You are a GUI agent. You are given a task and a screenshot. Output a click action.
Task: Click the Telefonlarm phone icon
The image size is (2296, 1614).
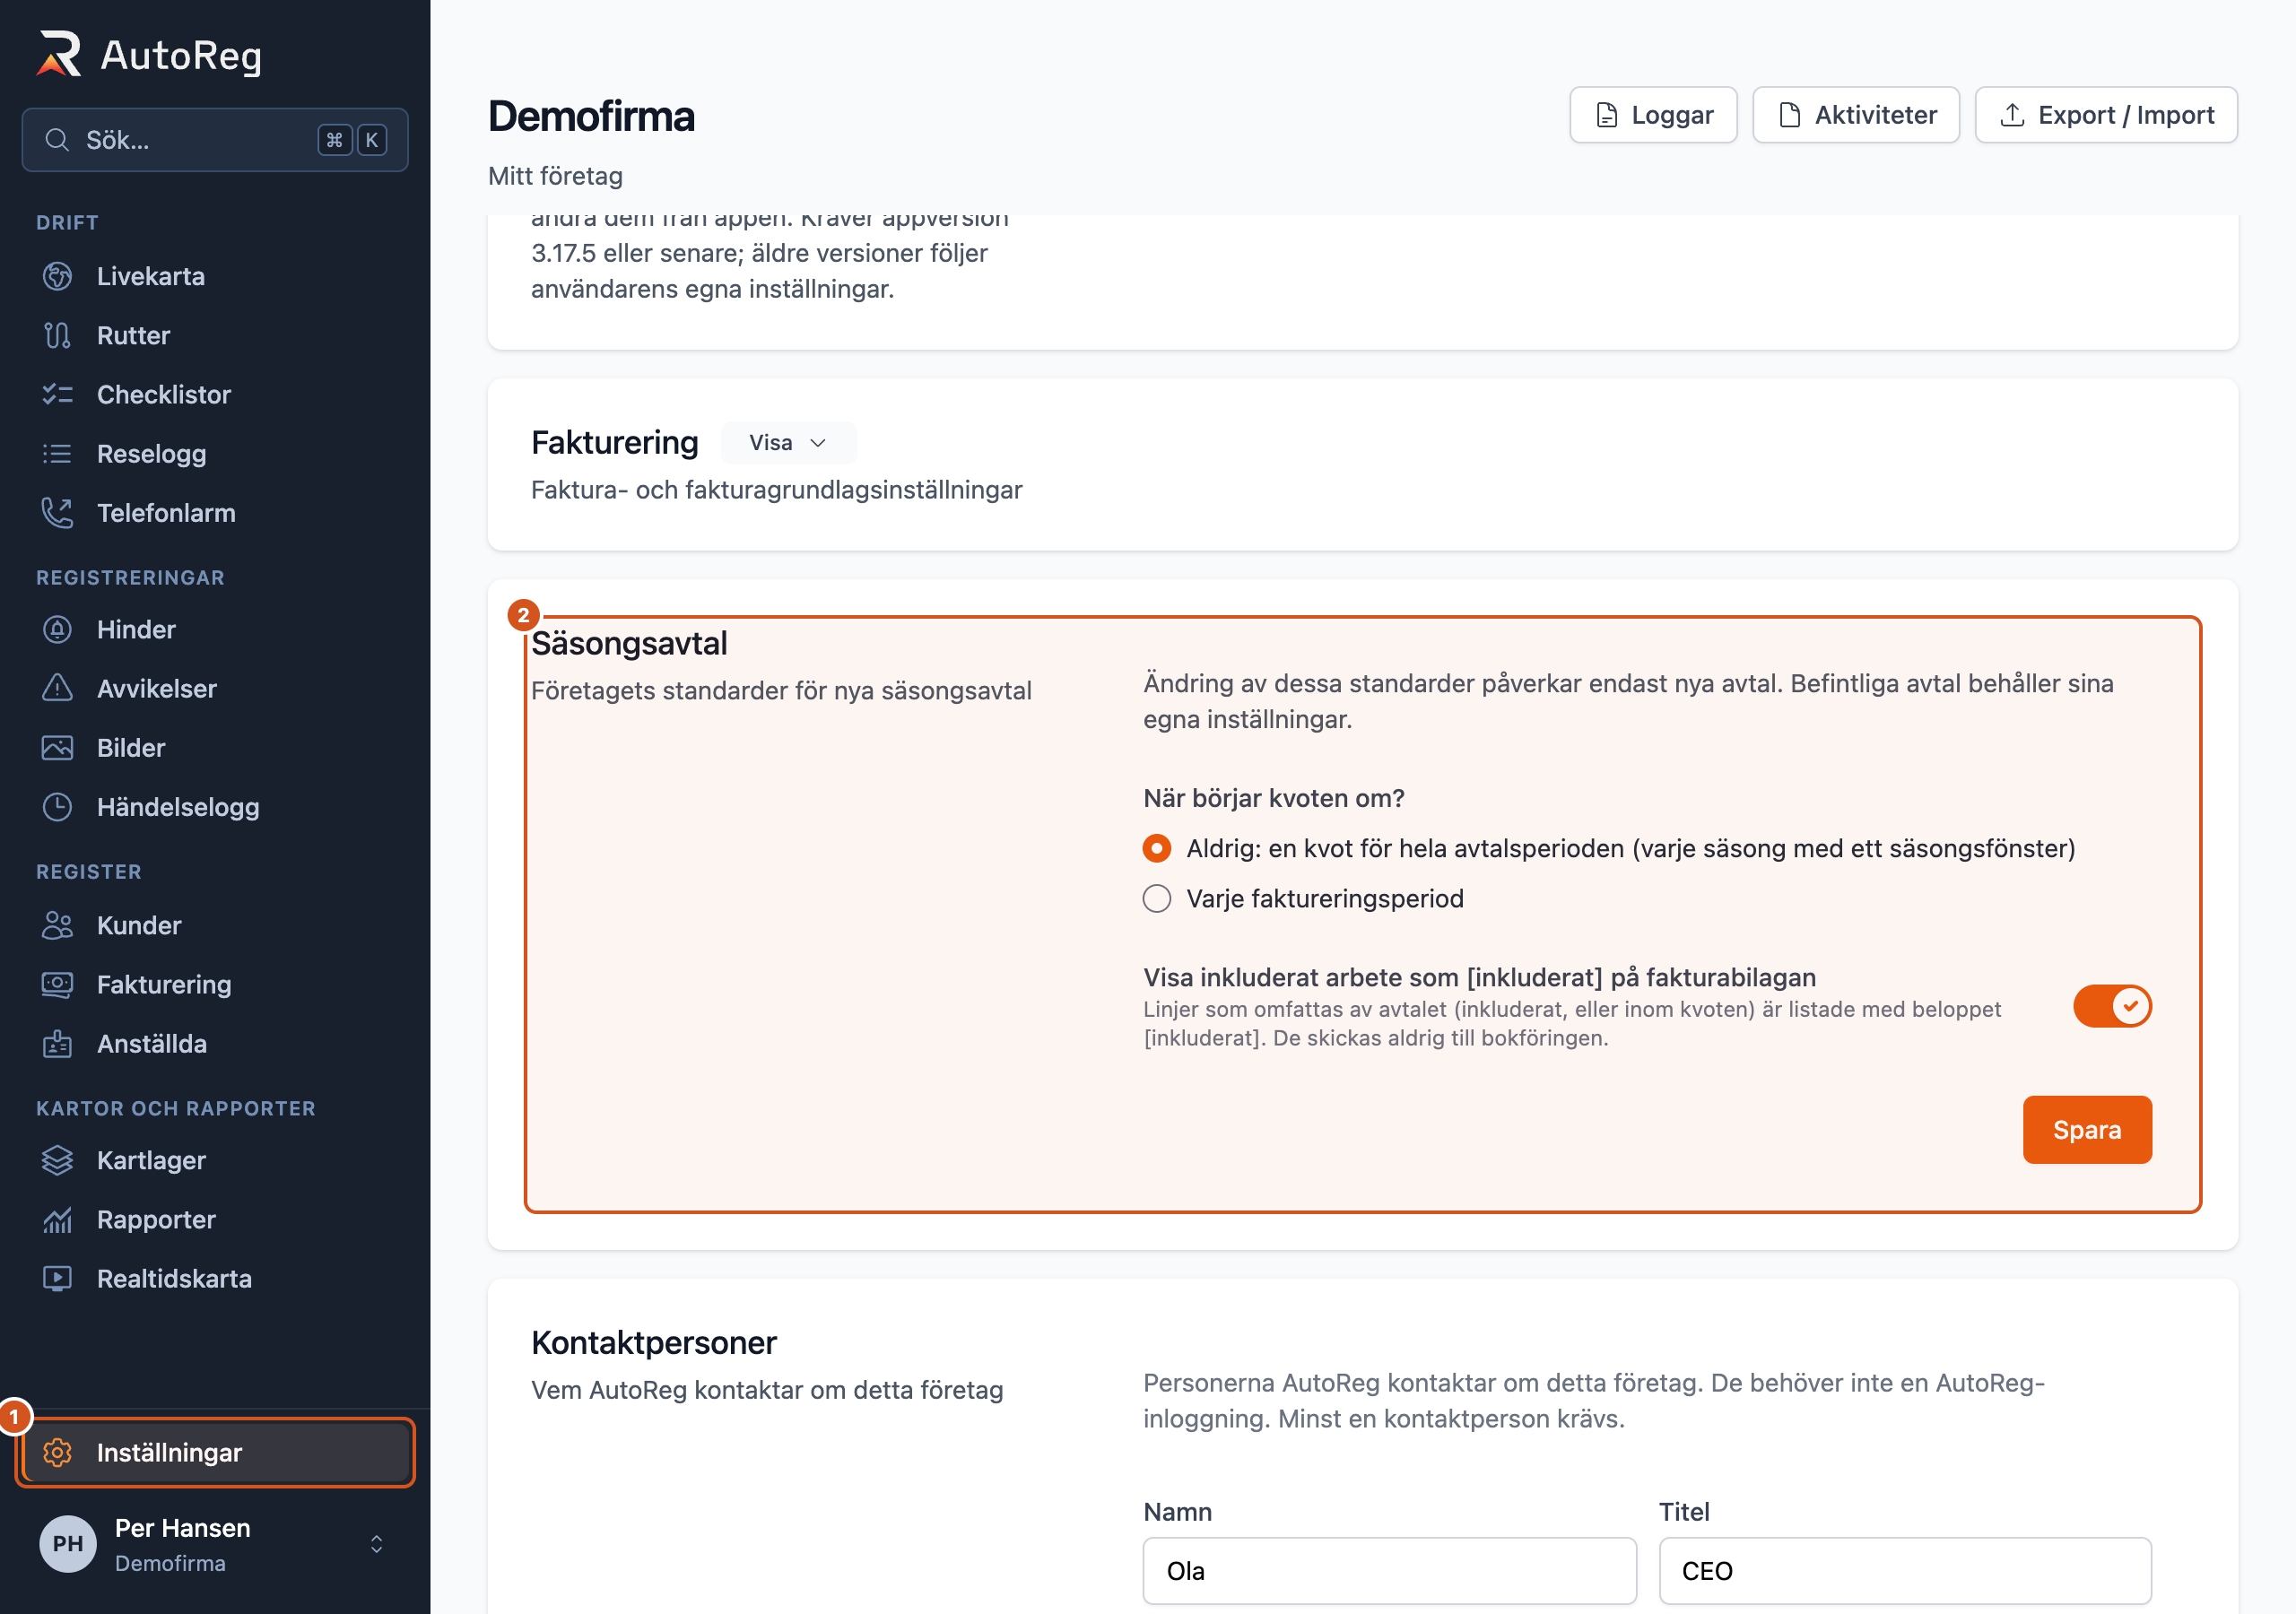(x=57, y=513)
